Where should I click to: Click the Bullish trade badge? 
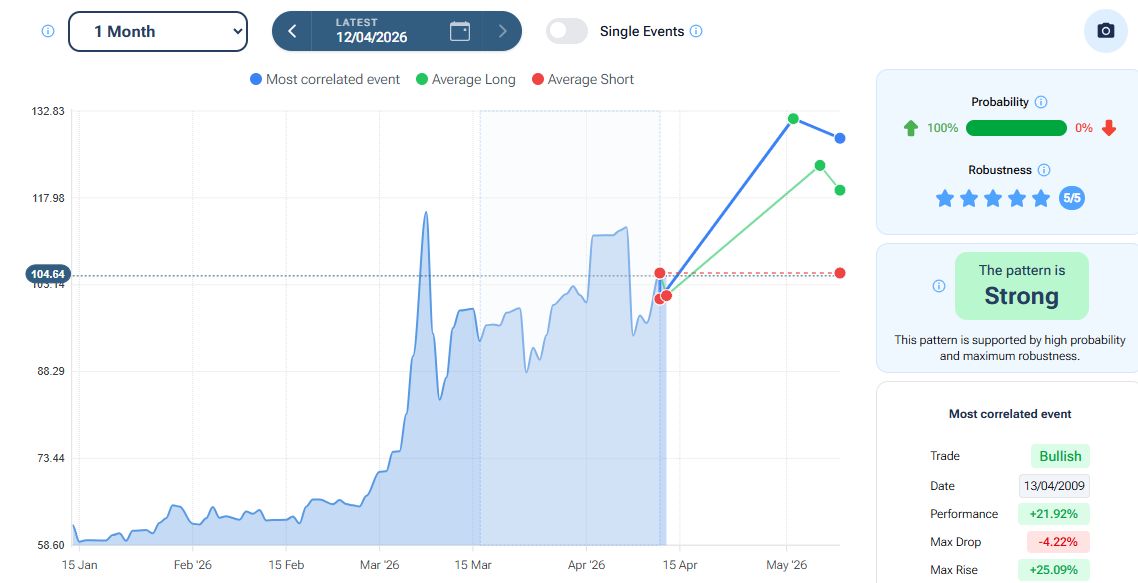pos(1060,456)
